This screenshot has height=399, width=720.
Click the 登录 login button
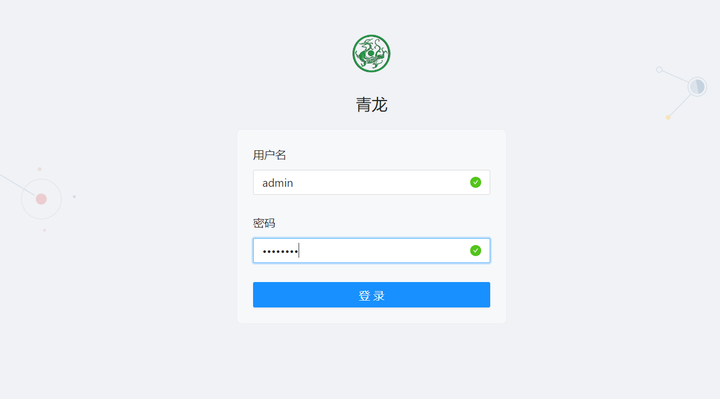[371, 295]
